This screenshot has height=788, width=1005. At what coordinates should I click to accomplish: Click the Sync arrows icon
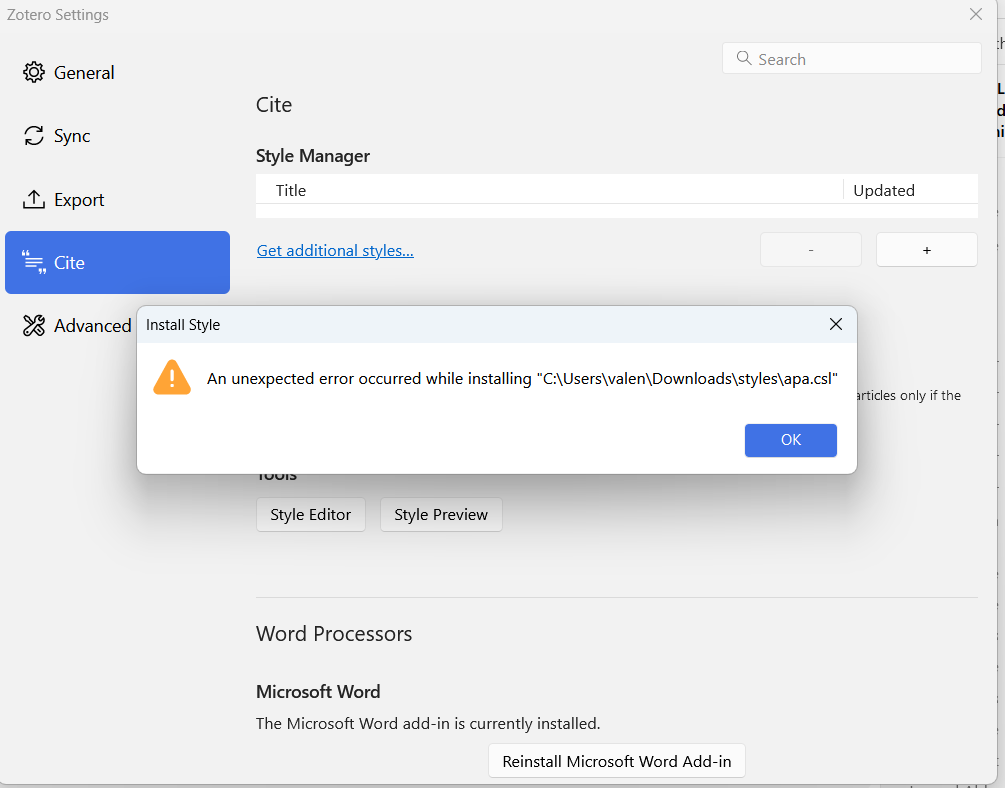(34, 136)
